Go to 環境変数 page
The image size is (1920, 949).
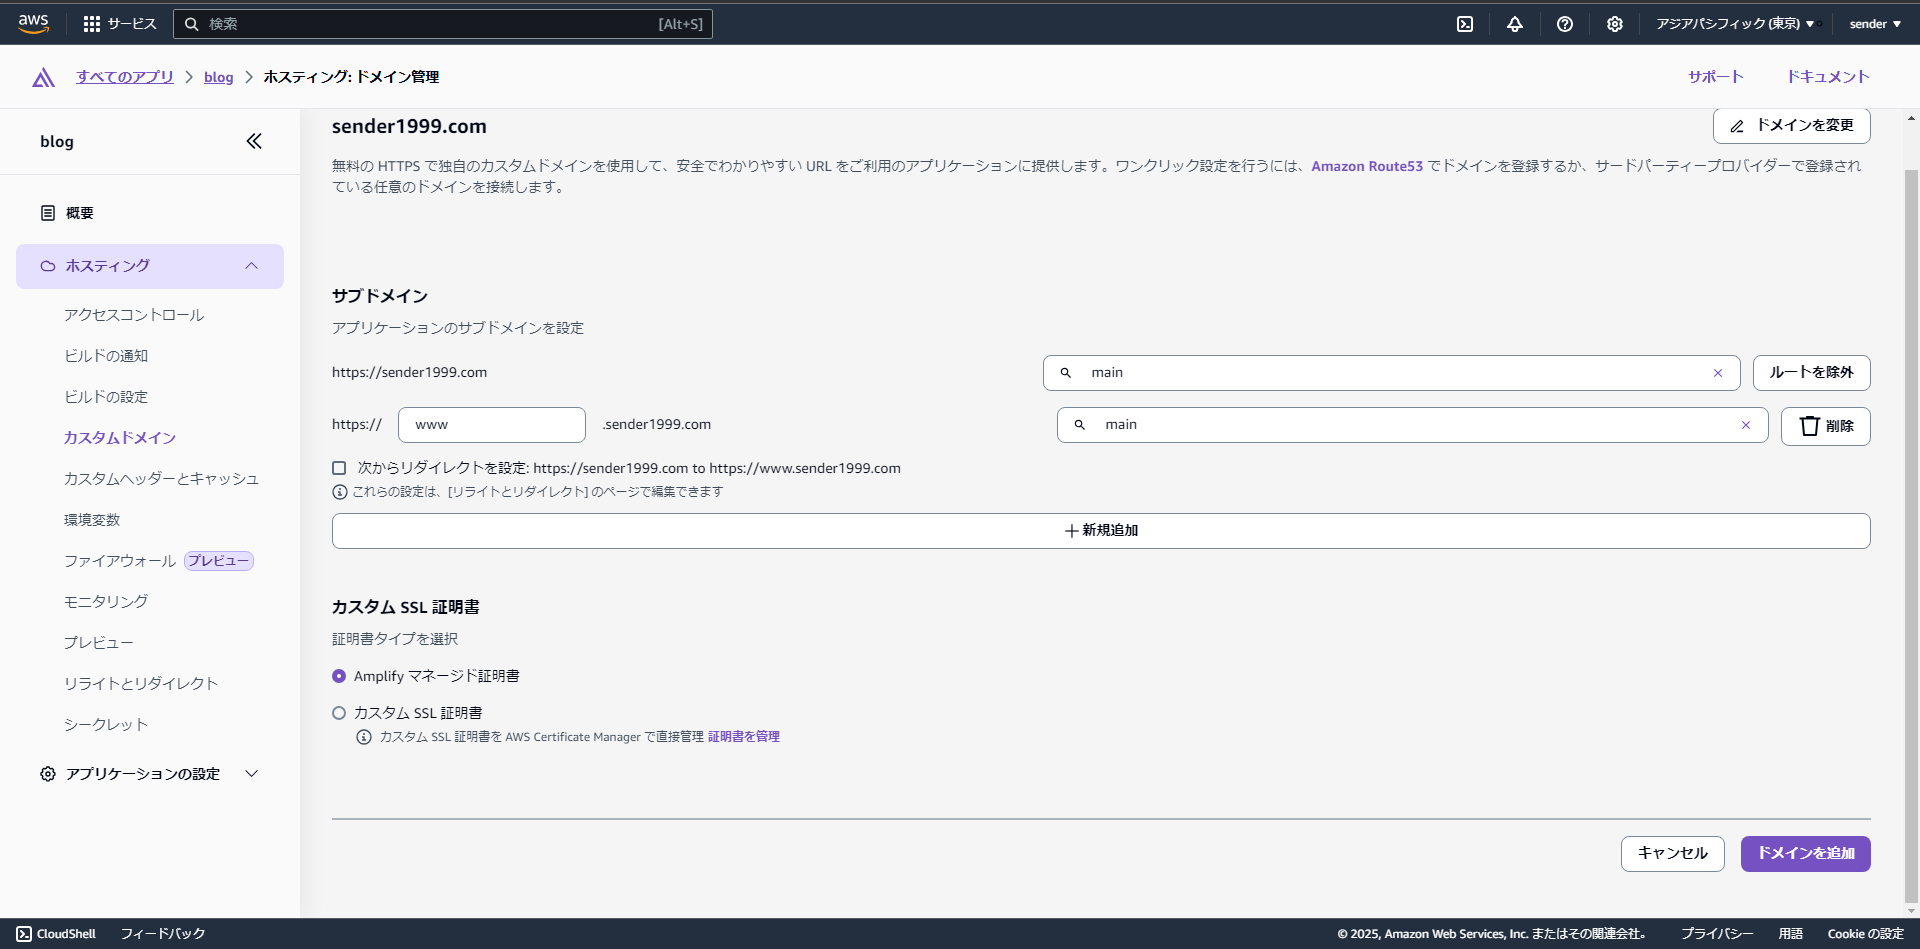92,520
